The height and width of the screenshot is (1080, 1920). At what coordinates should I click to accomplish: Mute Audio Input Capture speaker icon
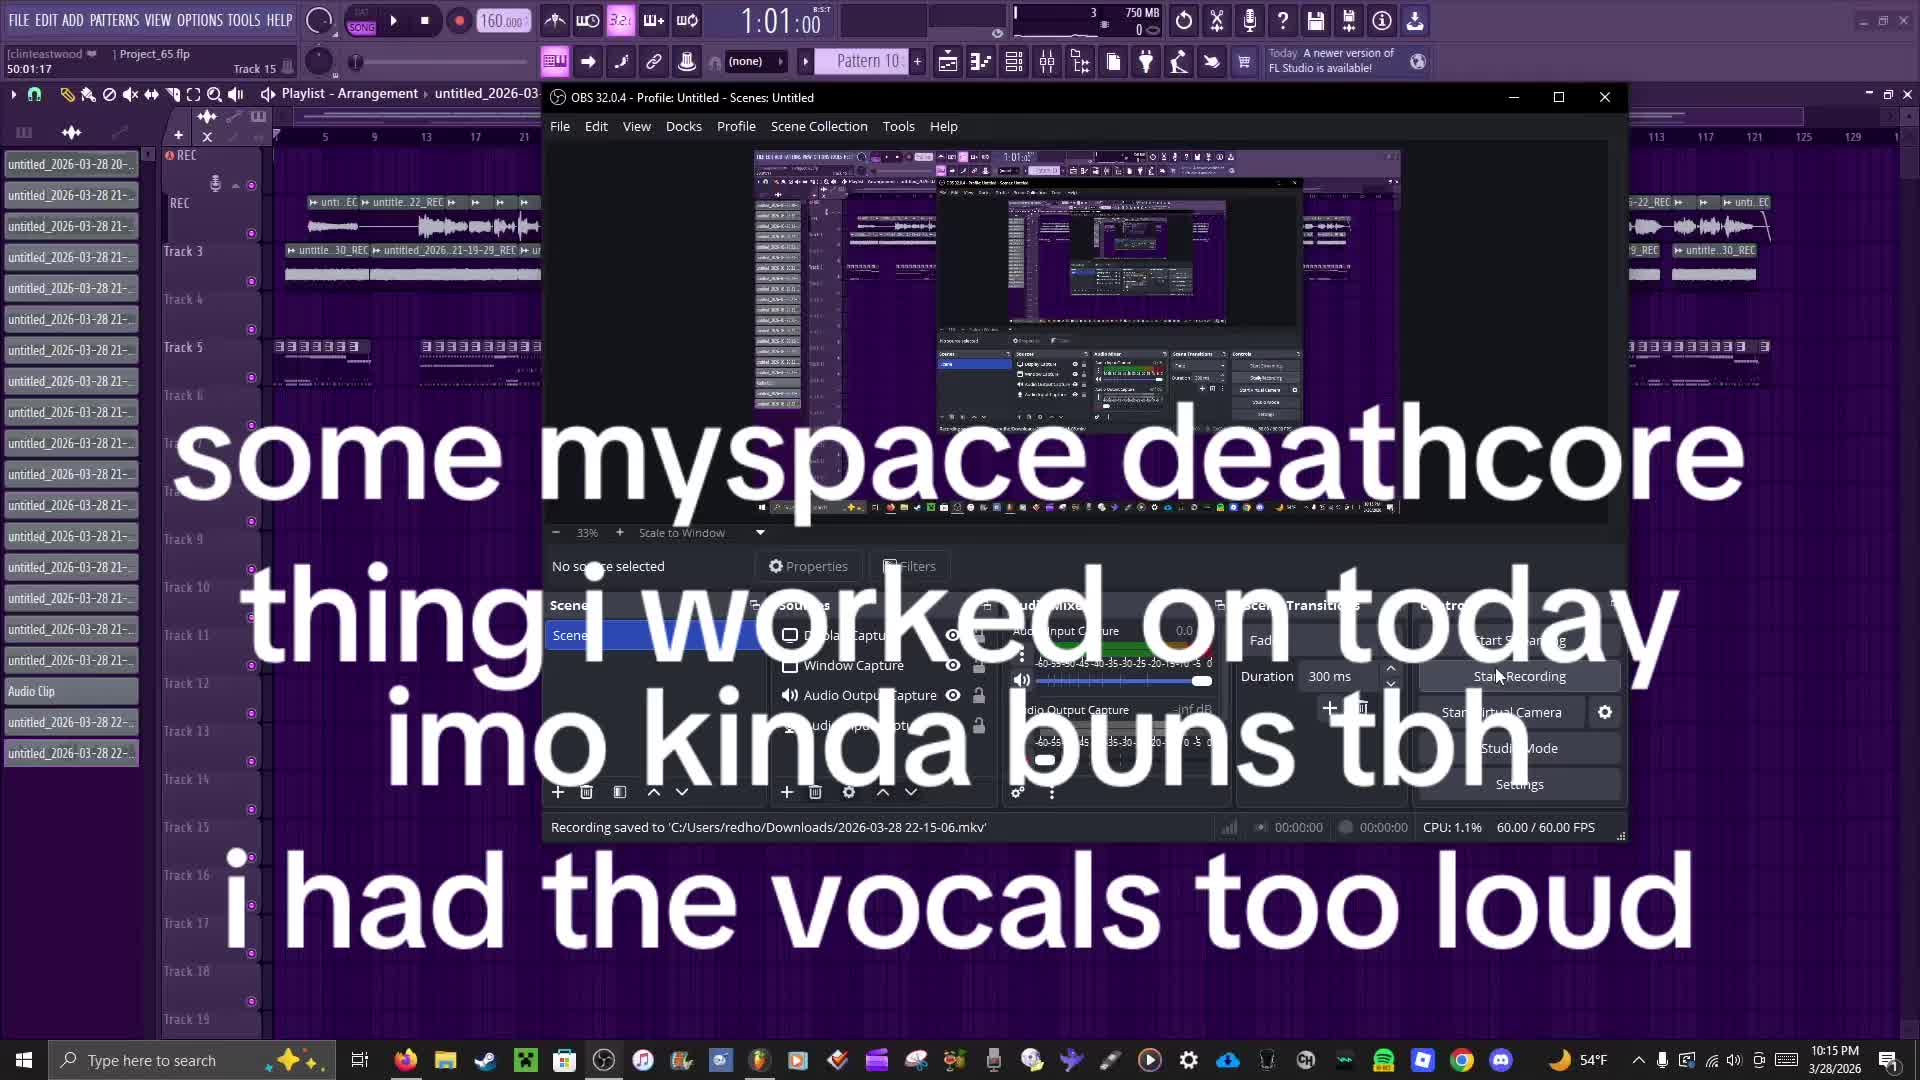pos(1021,680)
